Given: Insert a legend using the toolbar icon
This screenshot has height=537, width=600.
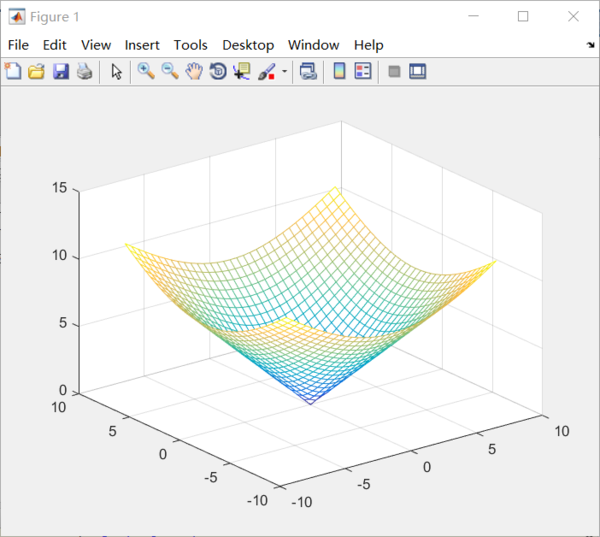Looking at the screenshot, I should click(x=363, y=71).
